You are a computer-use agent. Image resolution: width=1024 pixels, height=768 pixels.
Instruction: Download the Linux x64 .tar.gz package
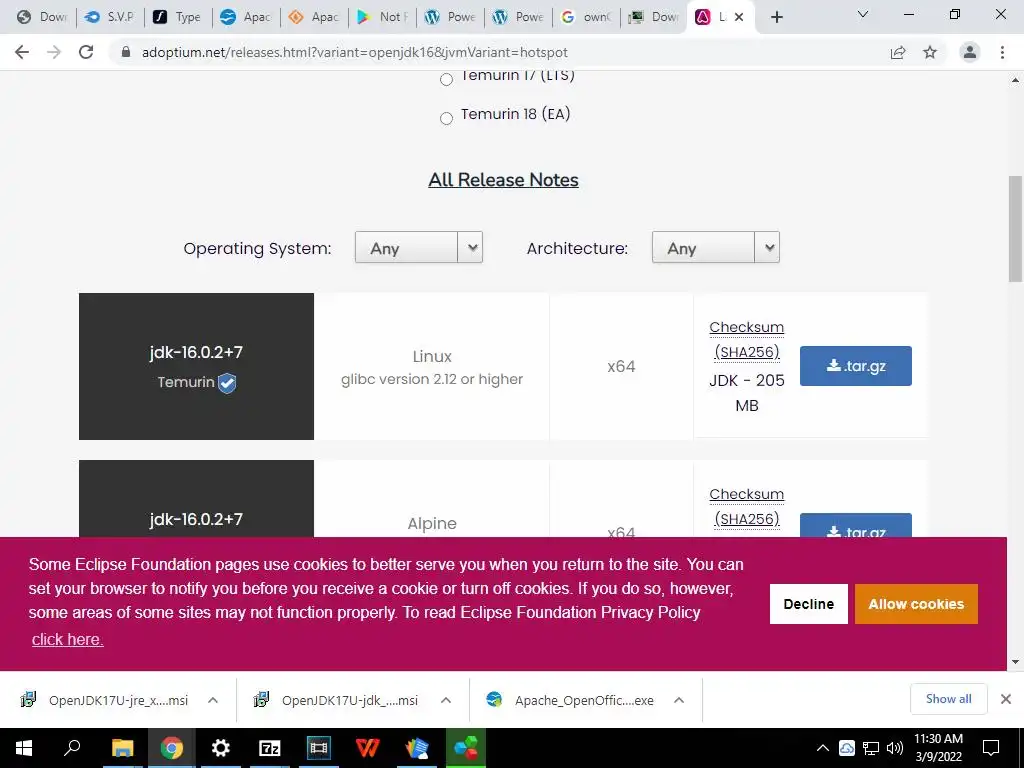point(856,366)
